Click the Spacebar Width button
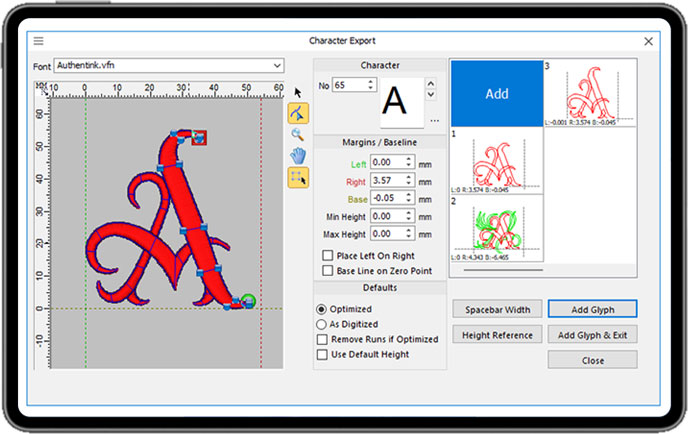The image size is (688, 434). click(x=497, y=309)
